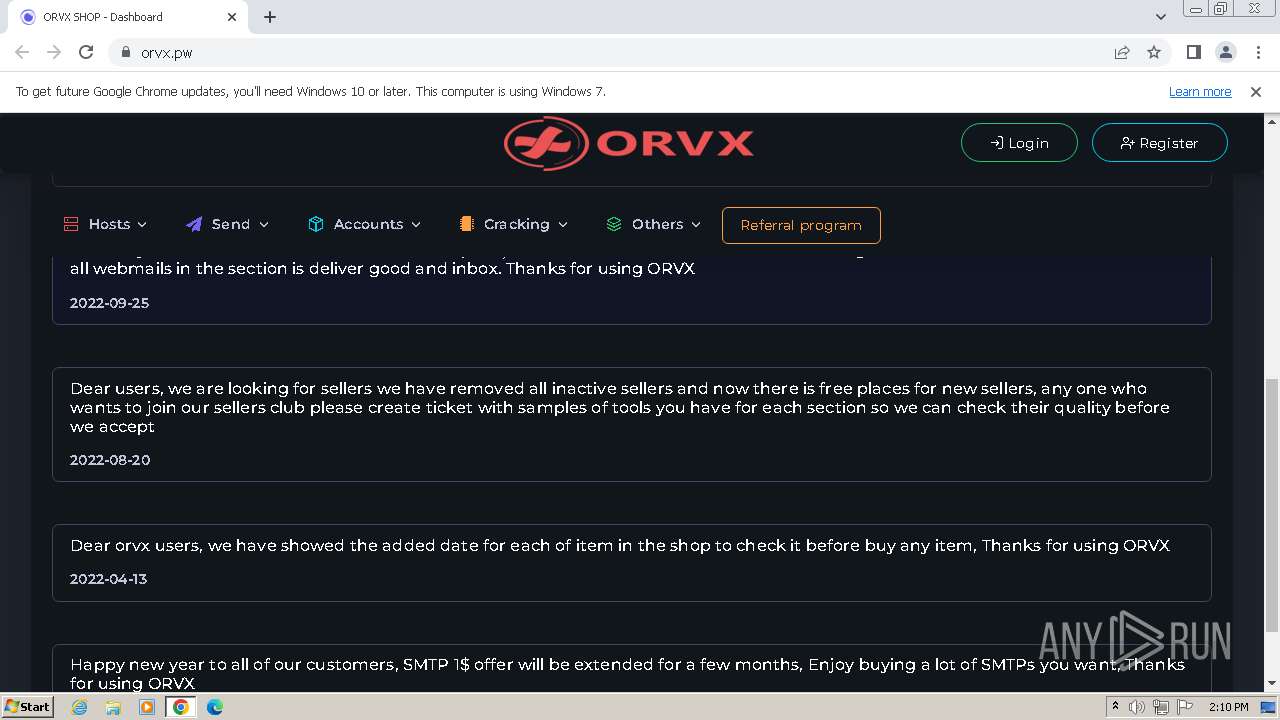
Task: Open the Learn more link
Action: 1200,91
